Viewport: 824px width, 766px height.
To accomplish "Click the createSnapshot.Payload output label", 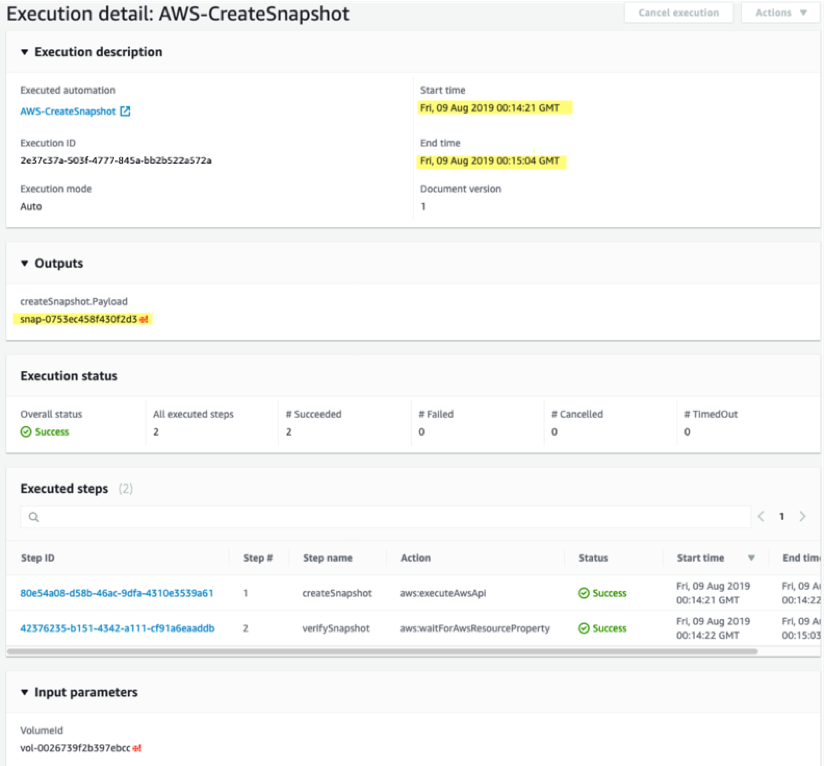I will (x=74, y=302).
